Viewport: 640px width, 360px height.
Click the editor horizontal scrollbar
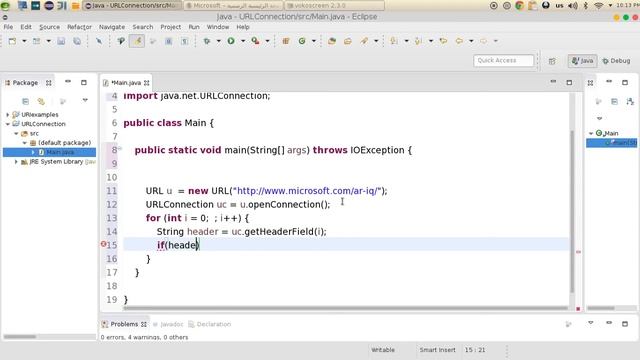pyautogui.click(x=345, y=308)
